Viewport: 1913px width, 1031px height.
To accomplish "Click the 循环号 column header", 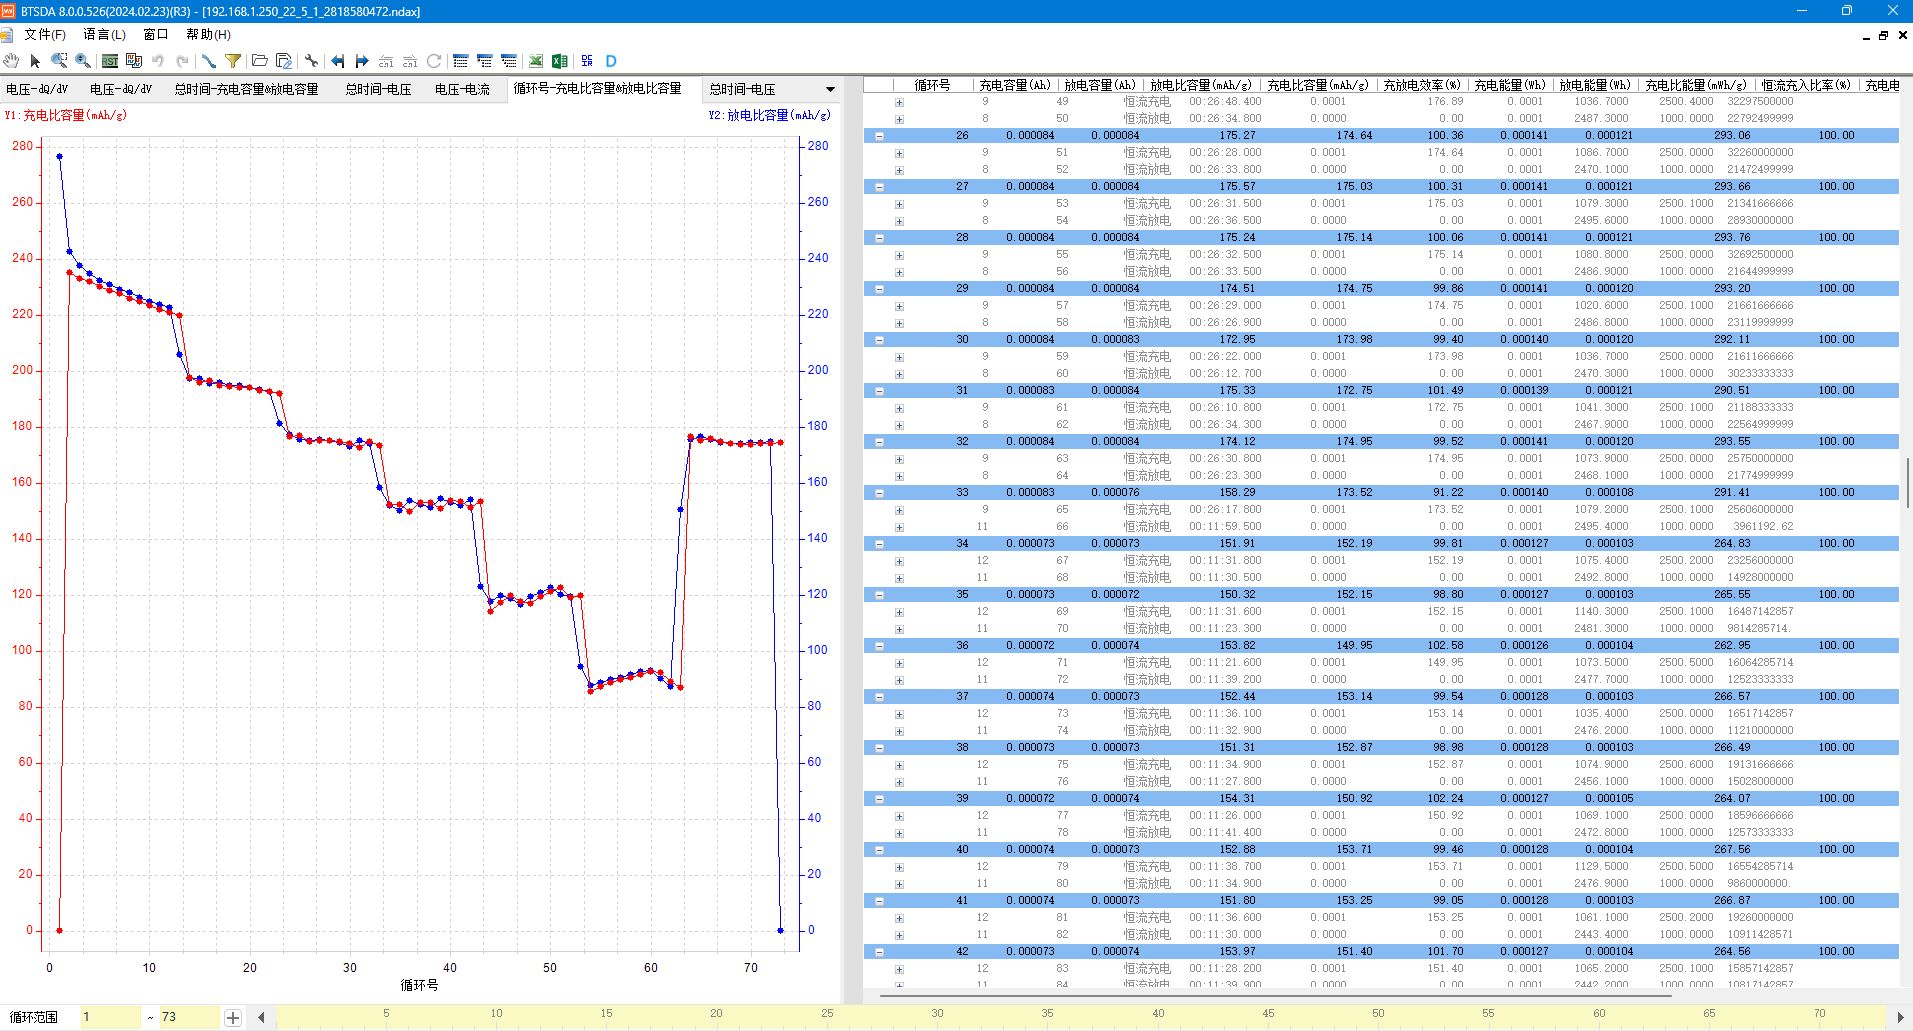I will tap(932, 85).
